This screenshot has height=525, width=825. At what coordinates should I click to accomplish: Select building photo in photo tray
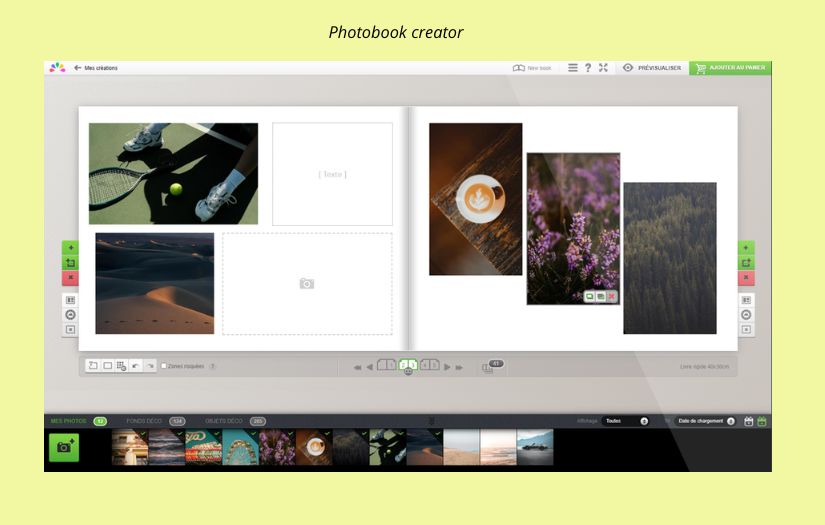(129, 447)
